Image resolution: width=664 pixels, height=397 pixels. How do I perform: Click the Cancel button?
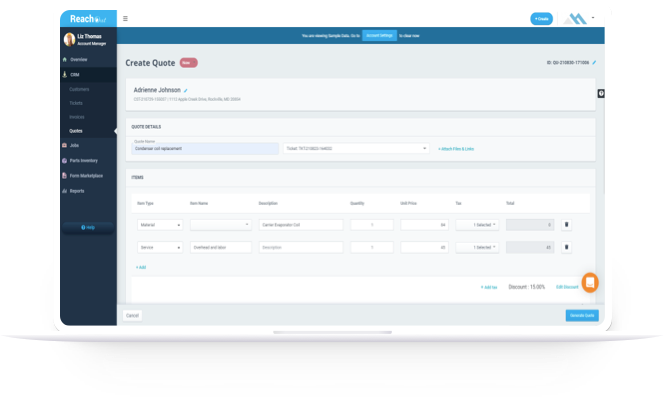pyautogui.click(x=133, y=315)
